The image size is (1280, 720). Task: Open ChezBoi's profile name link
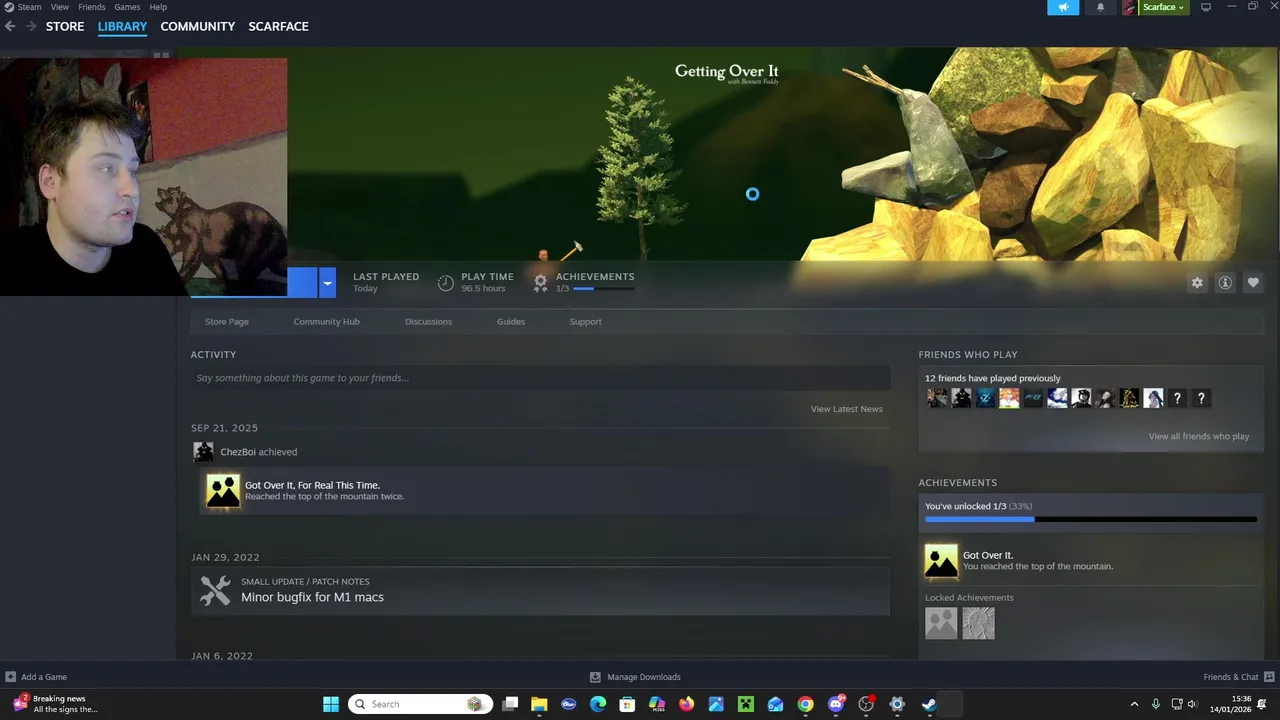coord(238,452)
